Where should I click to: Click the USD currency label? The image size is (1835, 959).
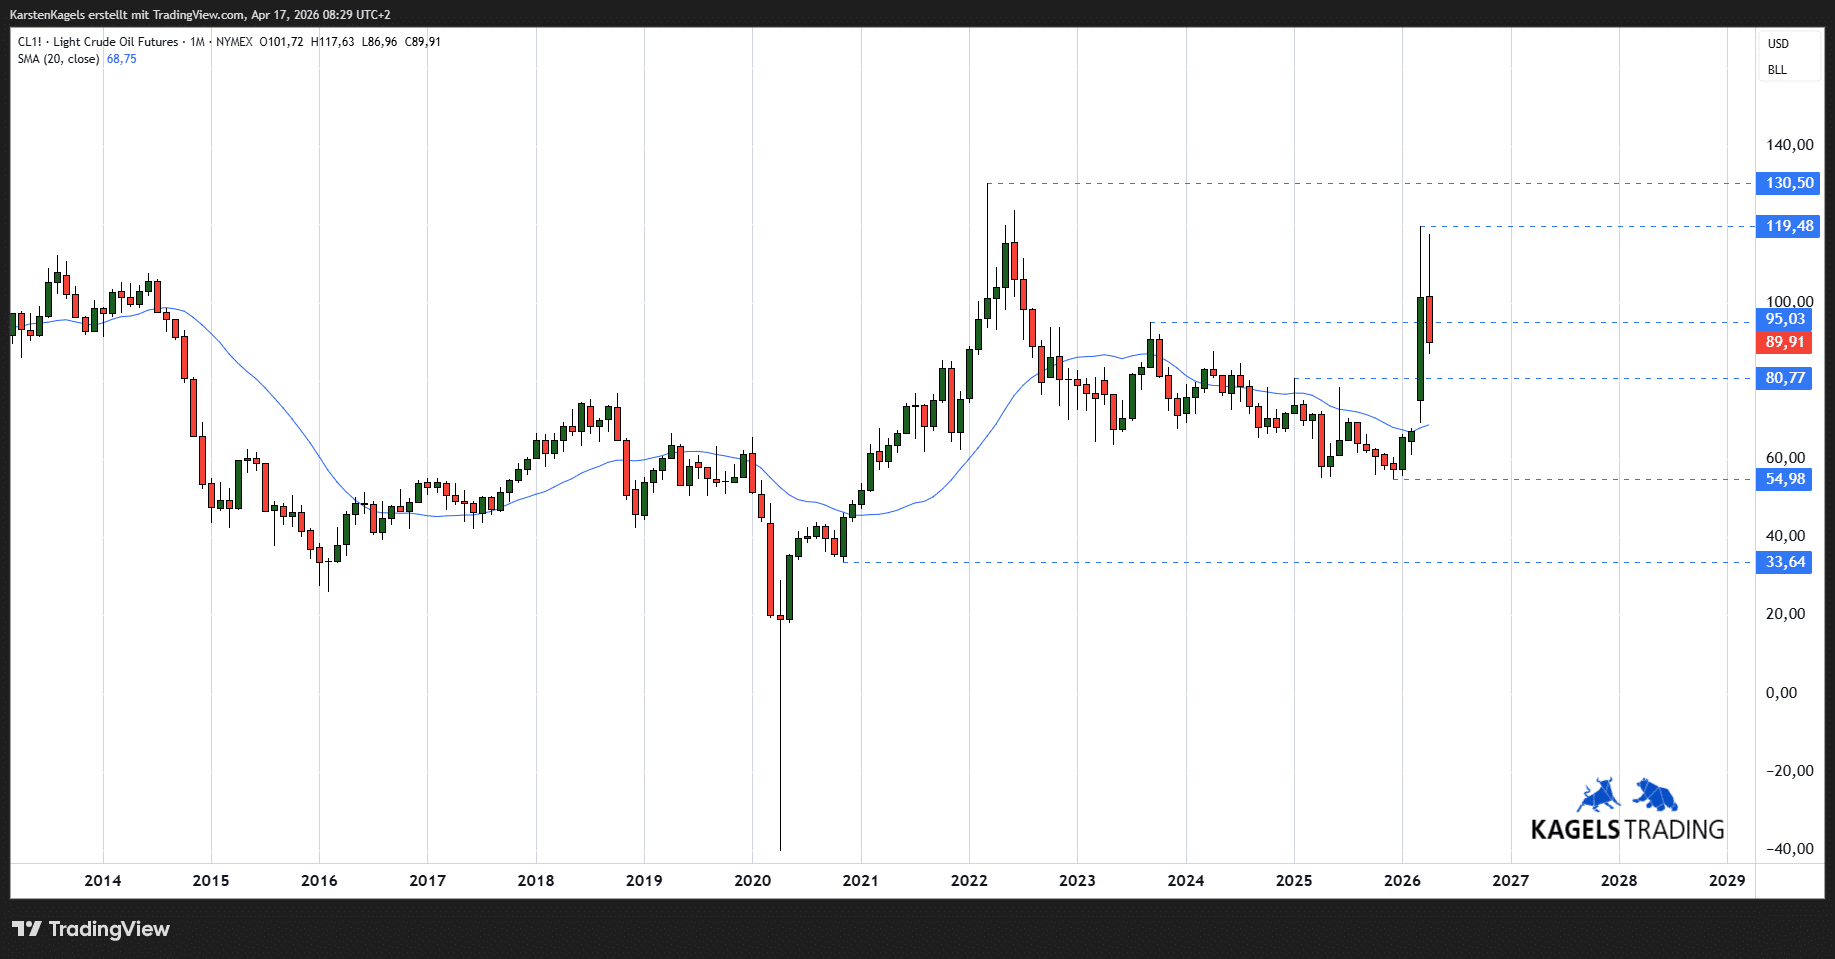[x=1778, y=44]
